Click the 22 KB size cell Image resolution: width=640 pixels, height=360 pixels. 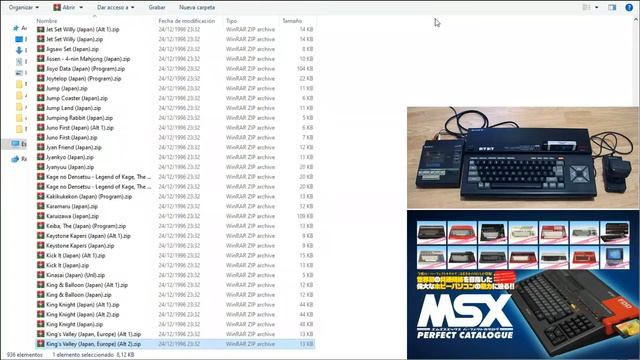point(306,78)
